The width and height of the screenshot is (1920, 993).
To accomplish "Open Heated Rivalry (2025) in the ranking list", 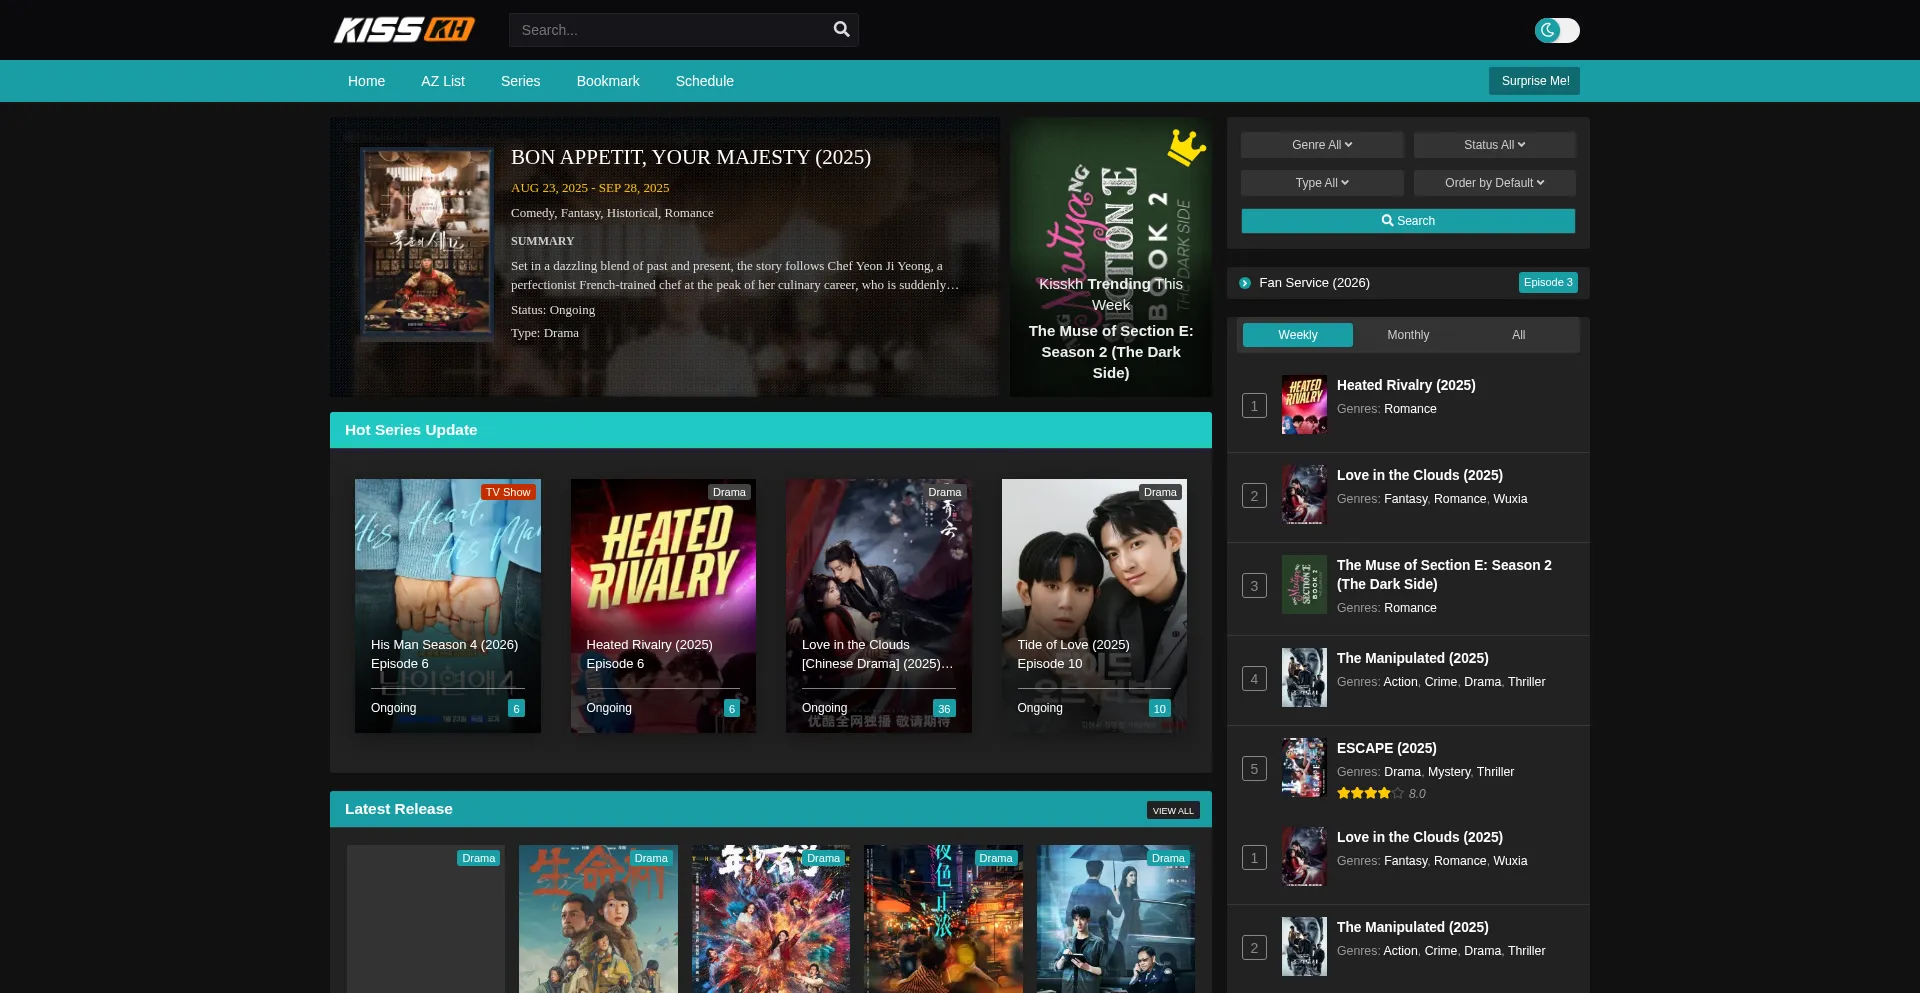I will (x=1406, y=385).
